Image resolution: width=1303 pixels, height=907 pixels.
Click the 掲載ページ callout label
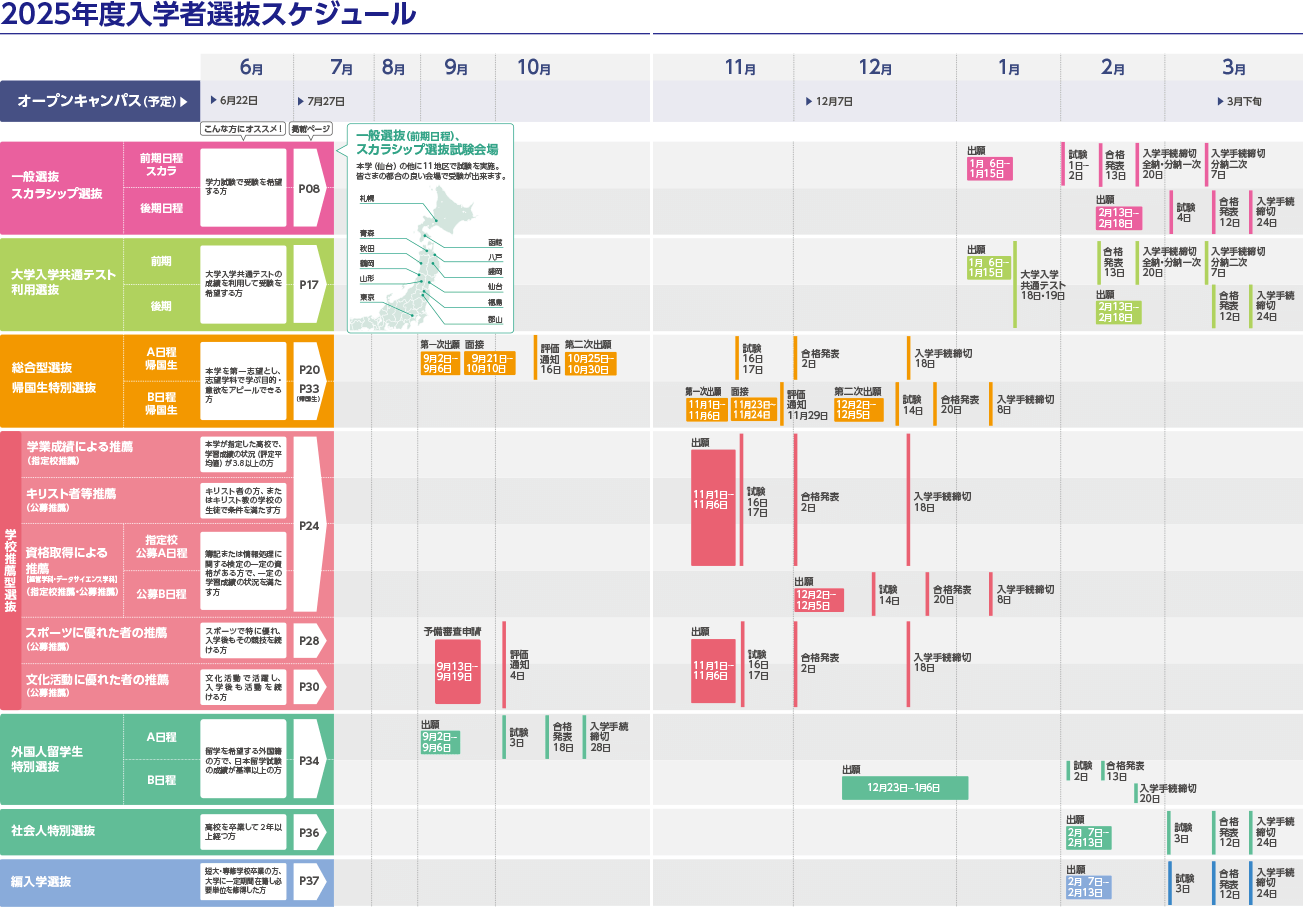(x=311, y=129)
